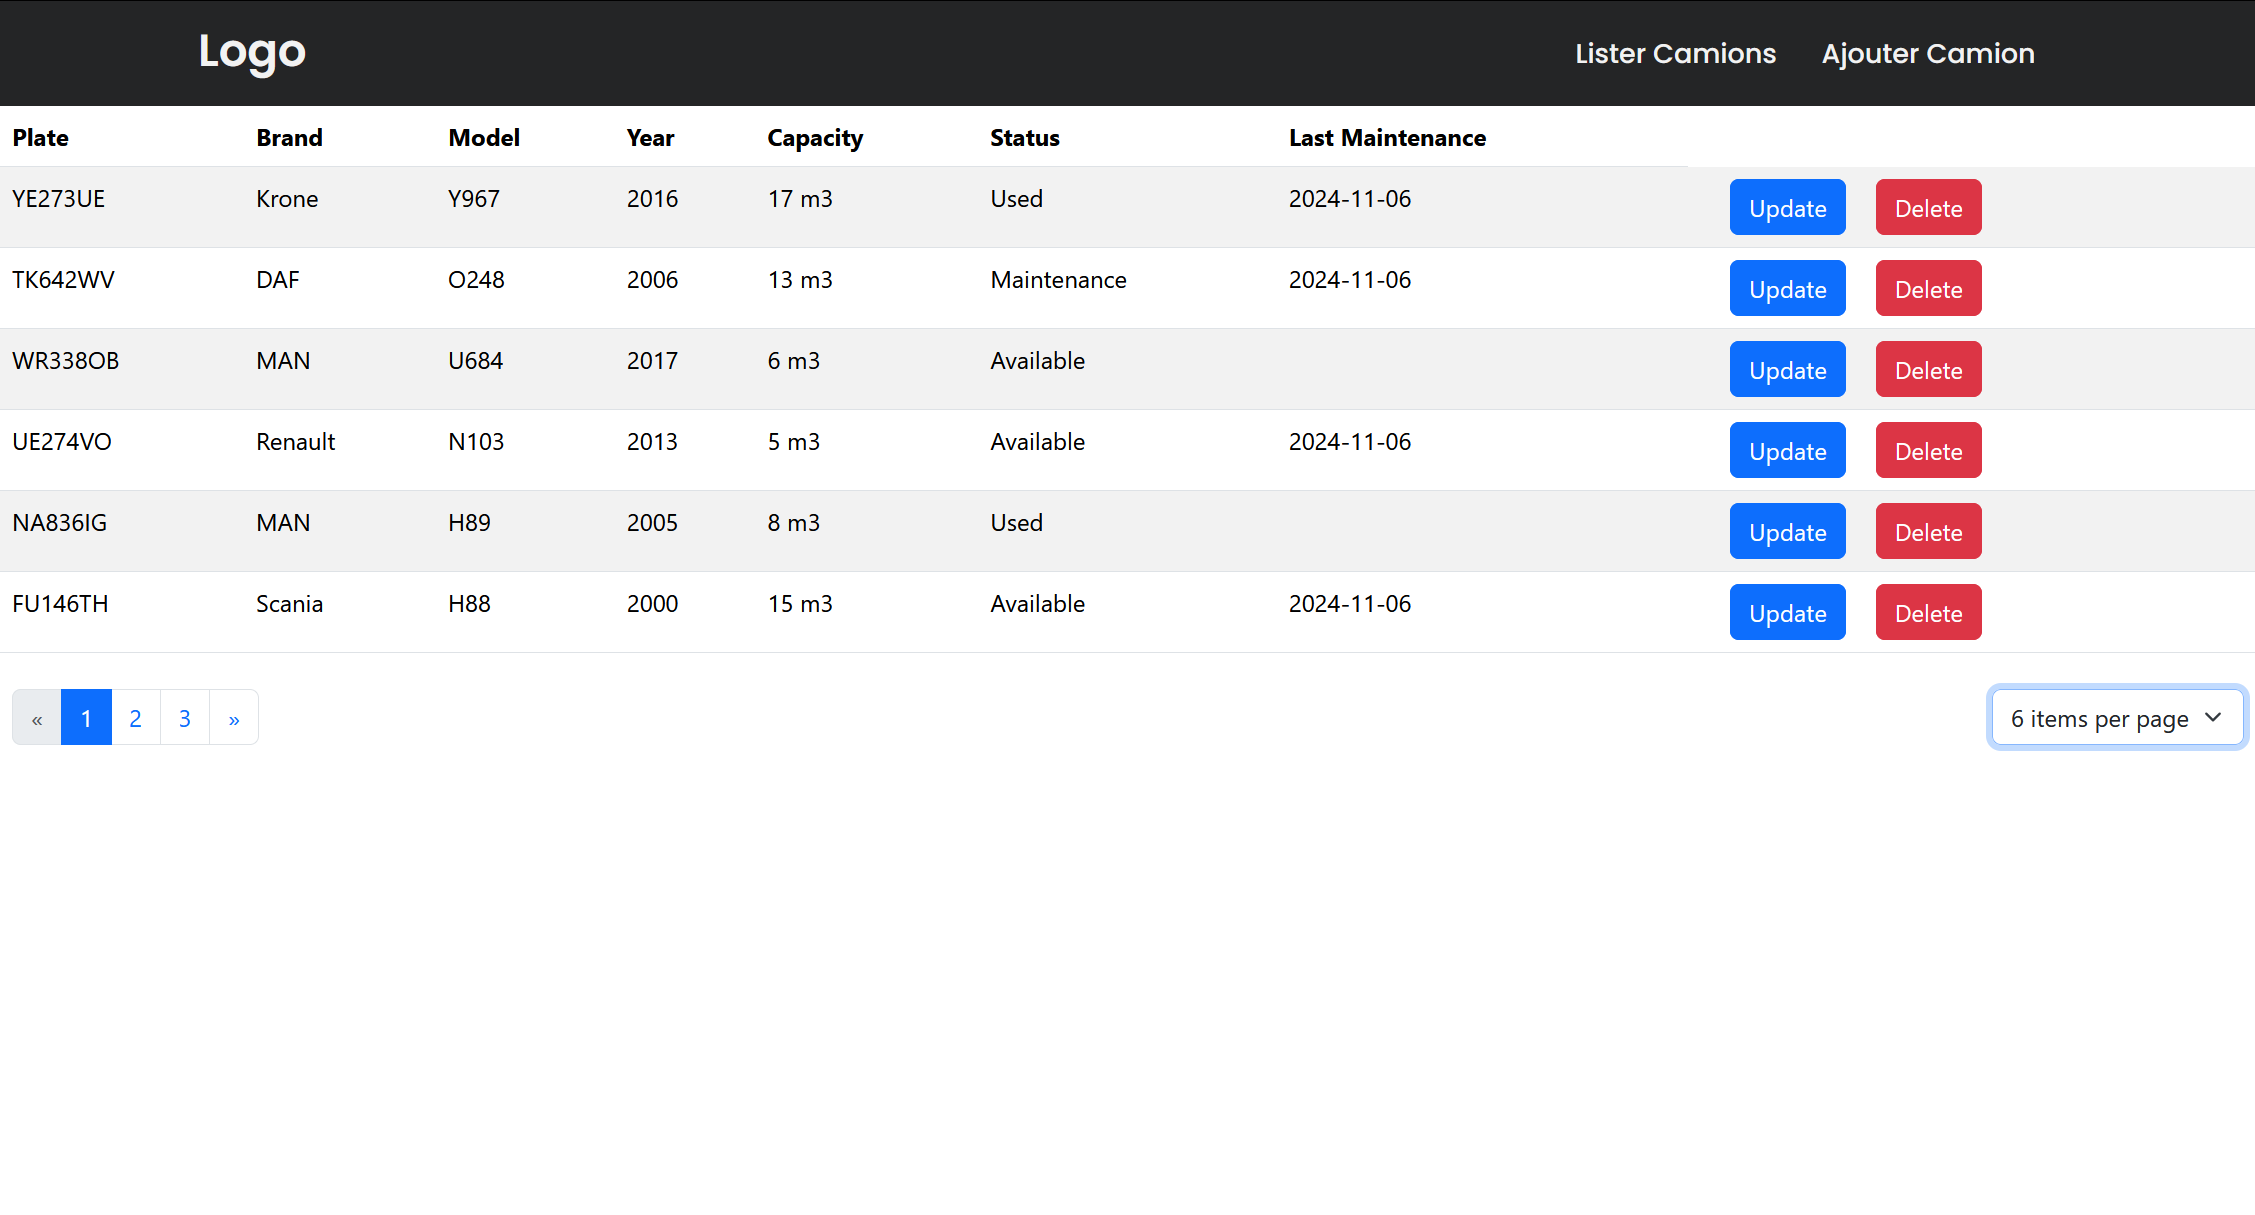Remove the MAN truck WR338OB

tap(1927, 370)
